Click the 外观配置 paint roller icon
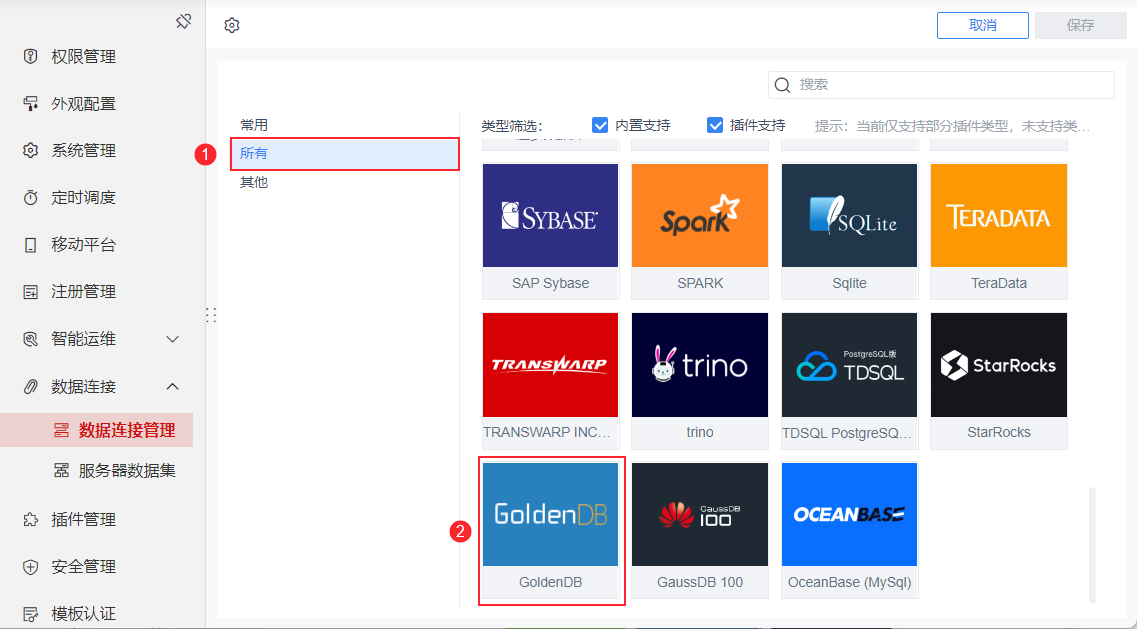Image resolution: width=1137 pixels, height=629 pixels. coord(30,104)
